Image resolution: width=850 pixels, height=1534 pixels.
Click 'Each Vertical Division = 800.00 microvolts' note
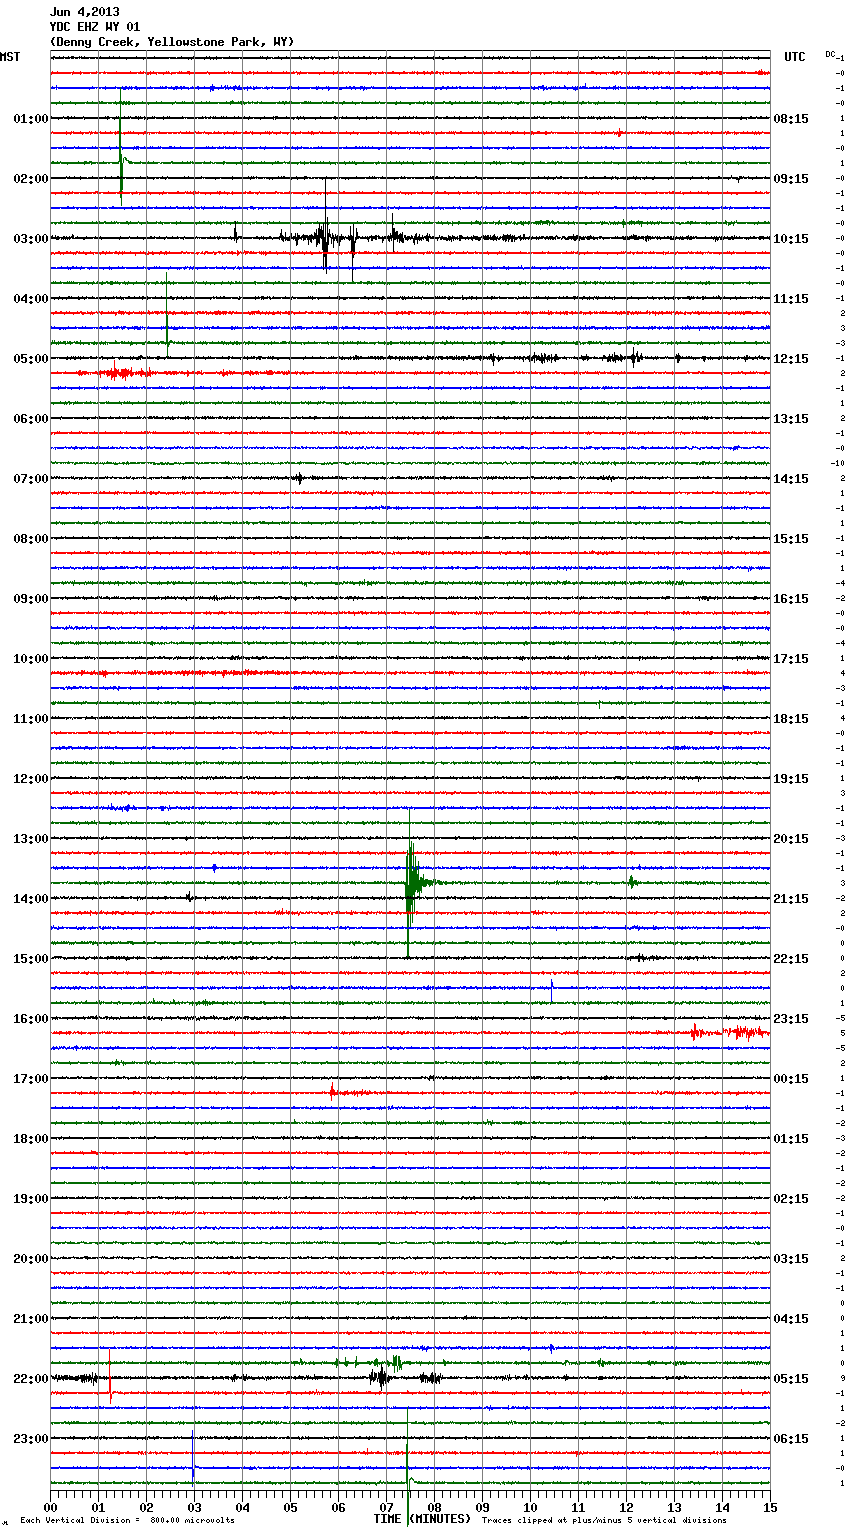(x=127, y=1521)
